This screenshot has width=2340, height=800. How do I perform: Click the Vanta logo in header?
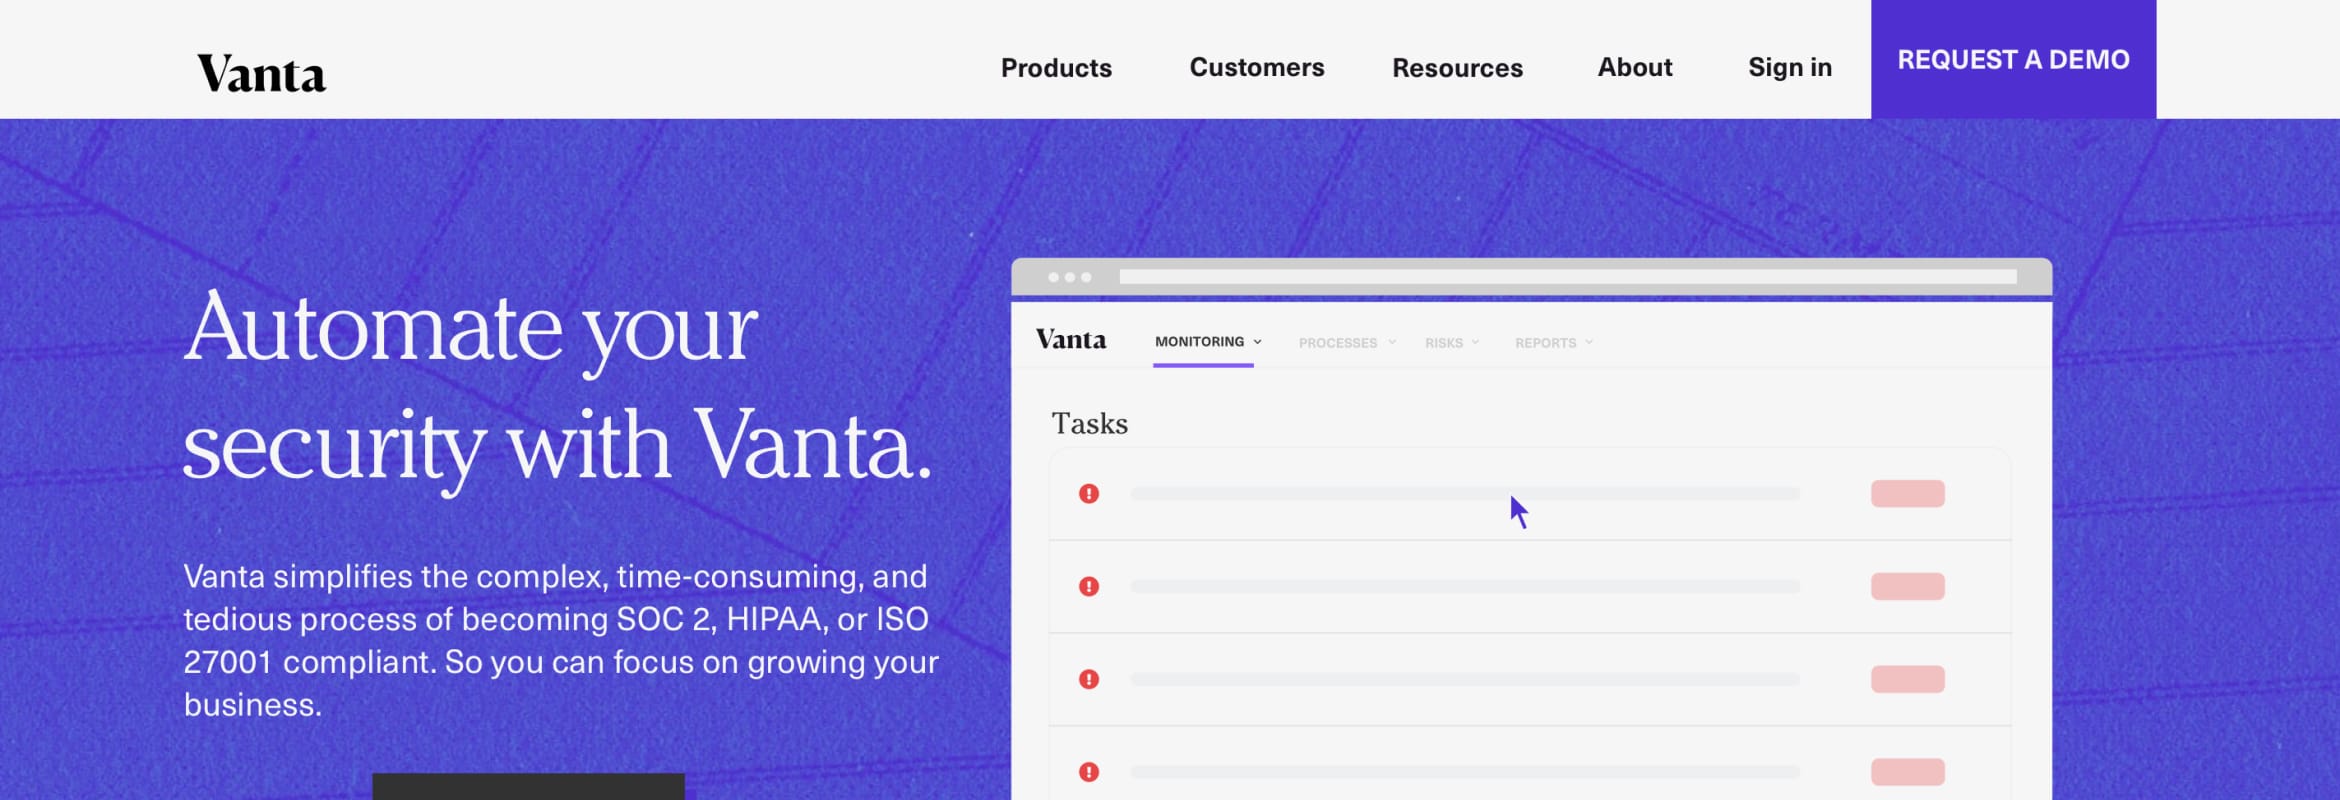pyautogui.click(x=261, y=74)
